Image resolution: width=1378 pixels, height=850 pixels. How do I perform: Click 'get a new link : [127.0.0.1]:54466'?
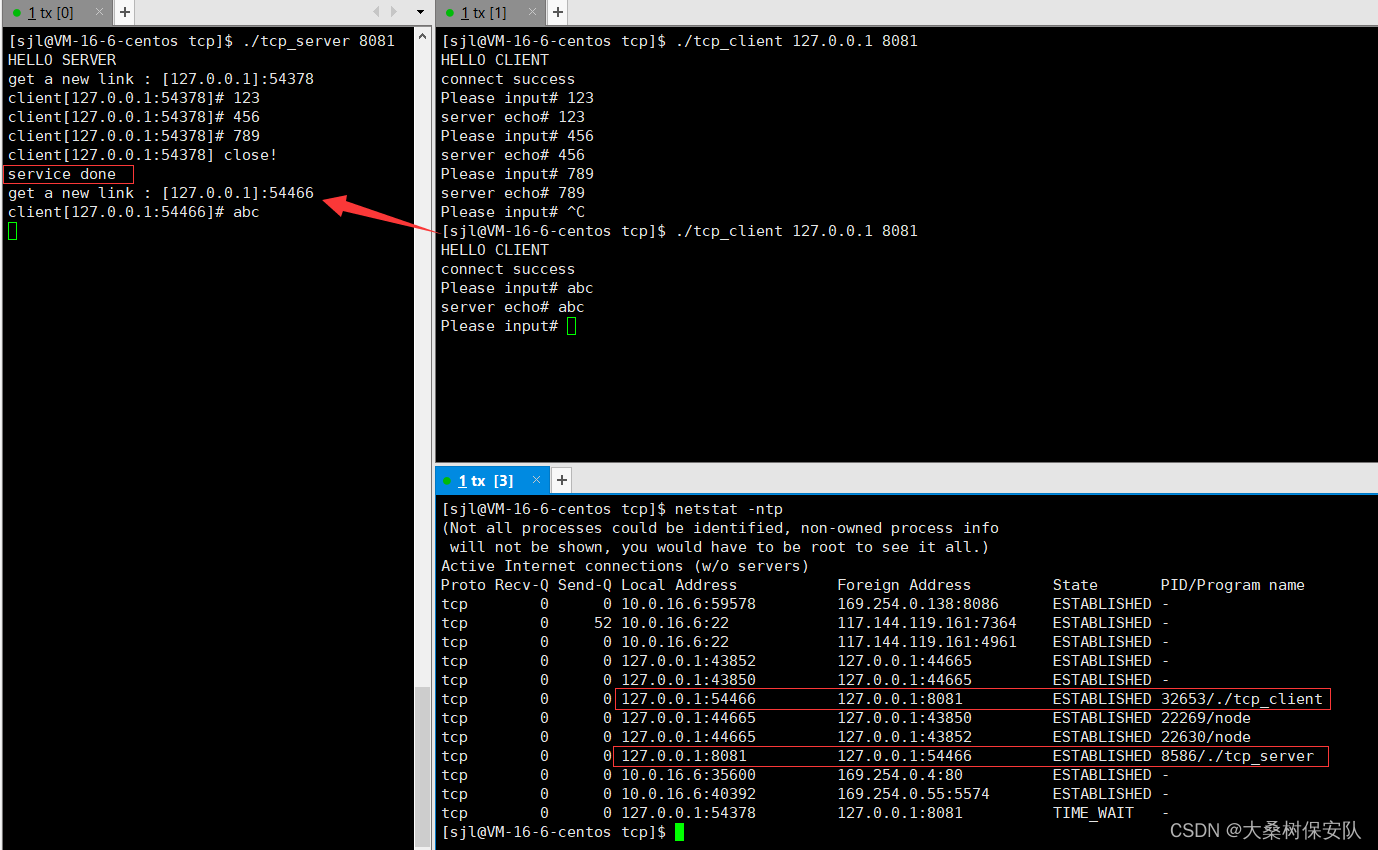(x=161, y=193)
